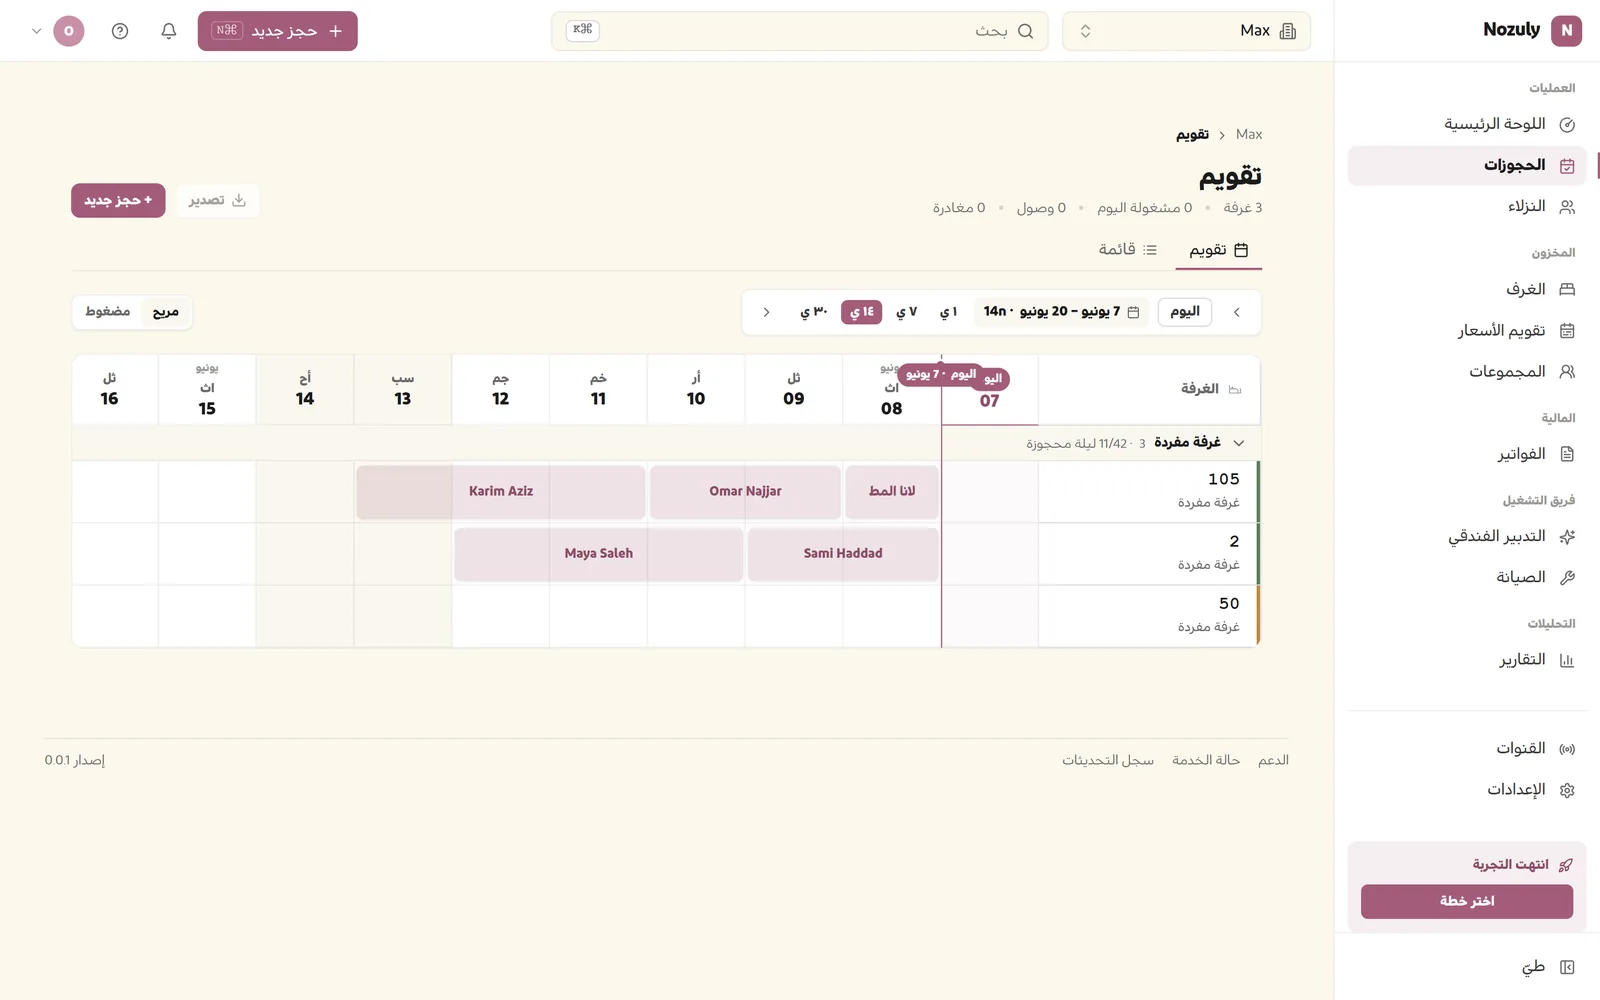The height and width of the screenshot is (1000, 1600).
Task: Open حالة الخدمة footer link
Action: click(x=1206, y=761)
